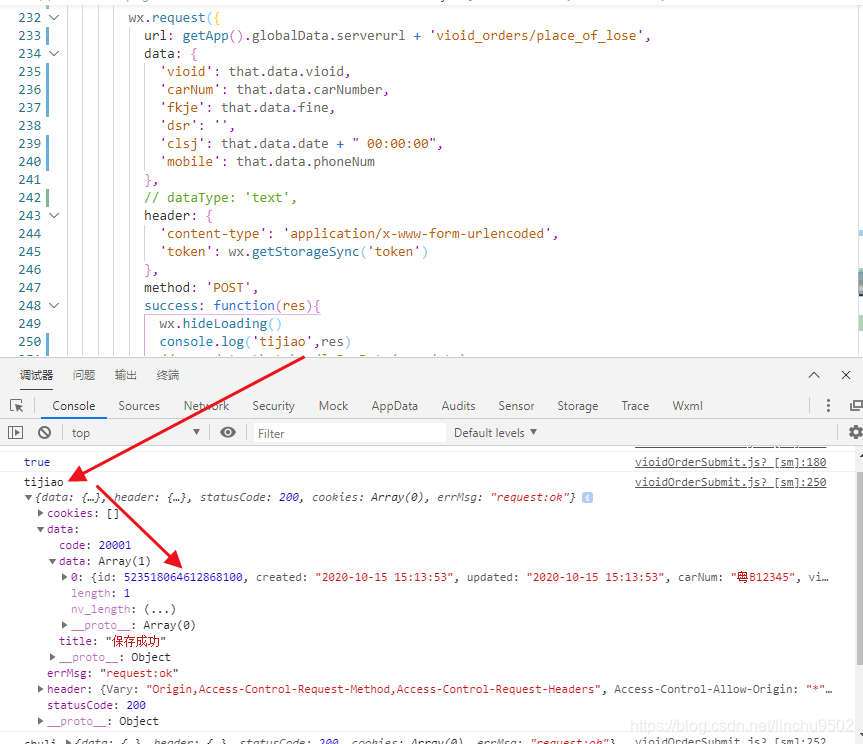Open the Sensor tab
The image size is (863, 744).
(x=516, y=406)
